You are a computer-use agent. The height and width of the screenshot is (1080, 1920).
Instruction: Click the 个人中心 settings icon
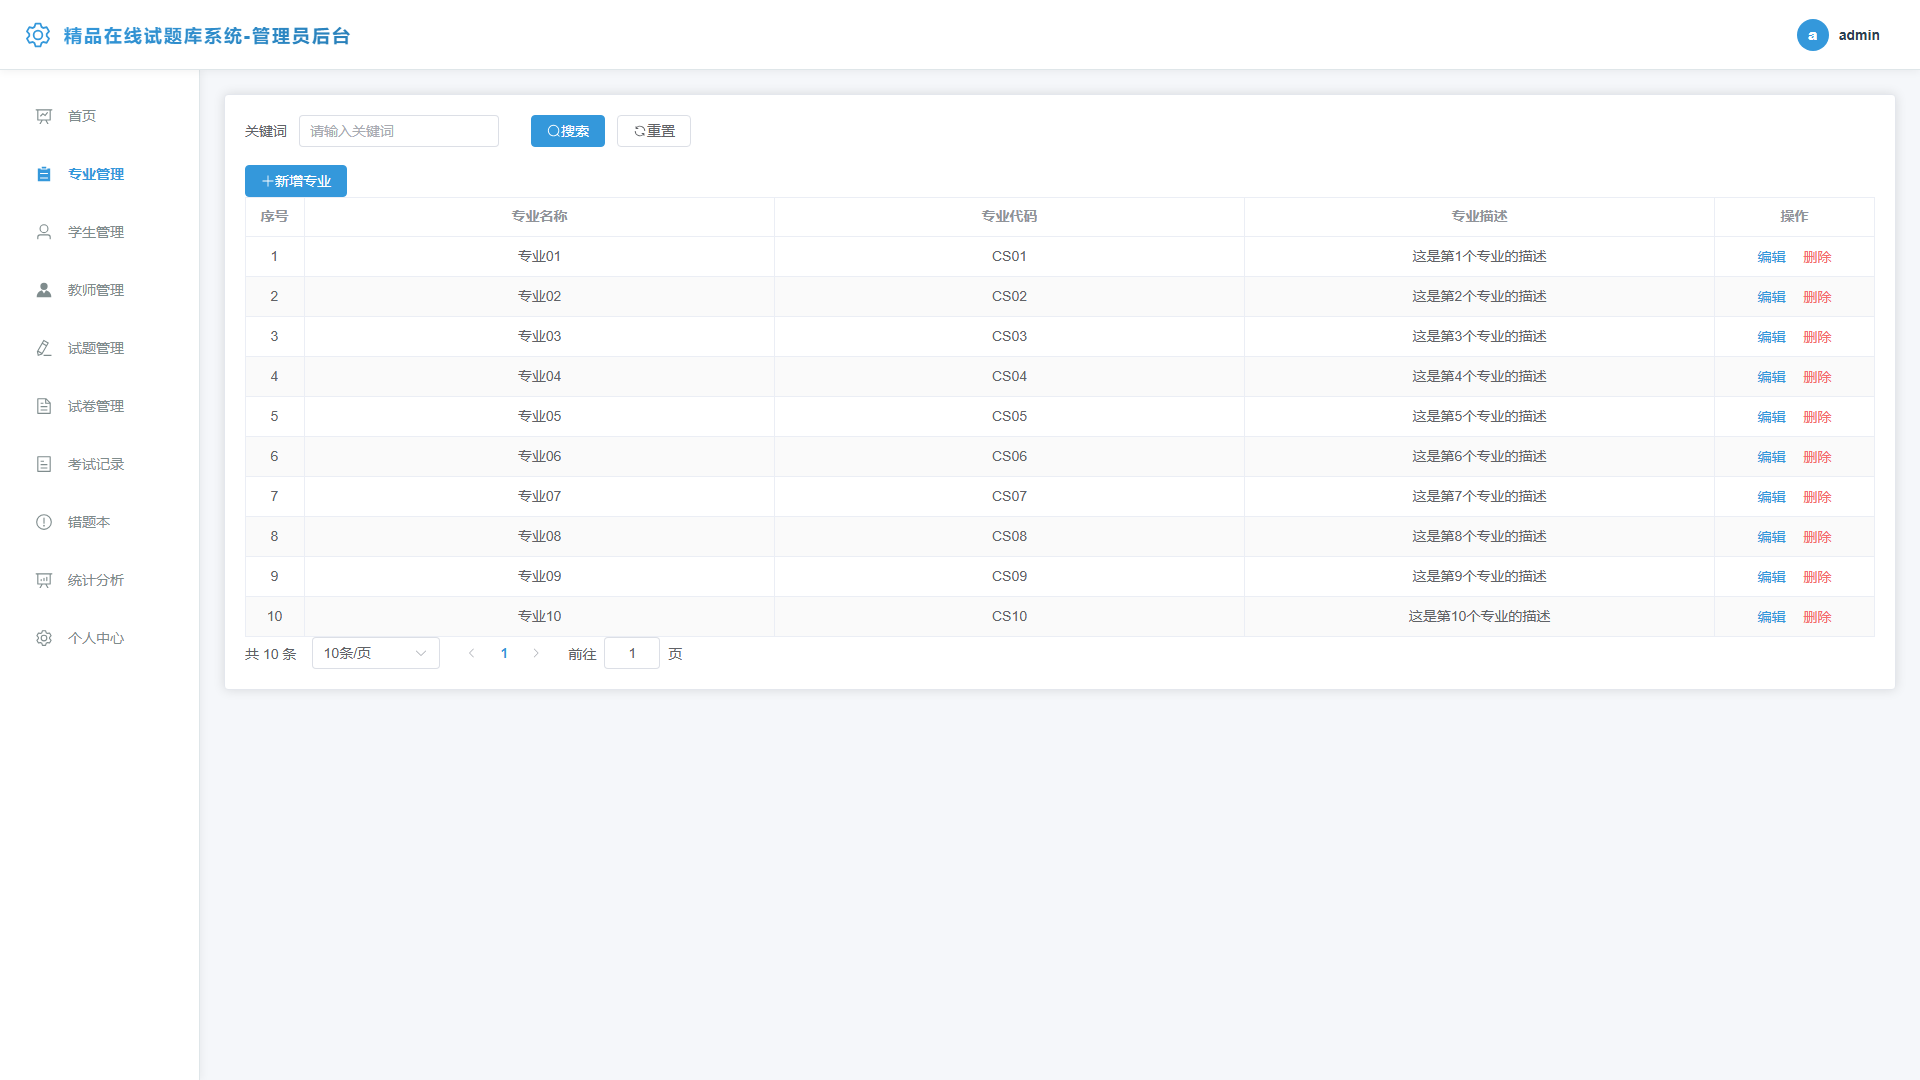[x=44, y=638]
